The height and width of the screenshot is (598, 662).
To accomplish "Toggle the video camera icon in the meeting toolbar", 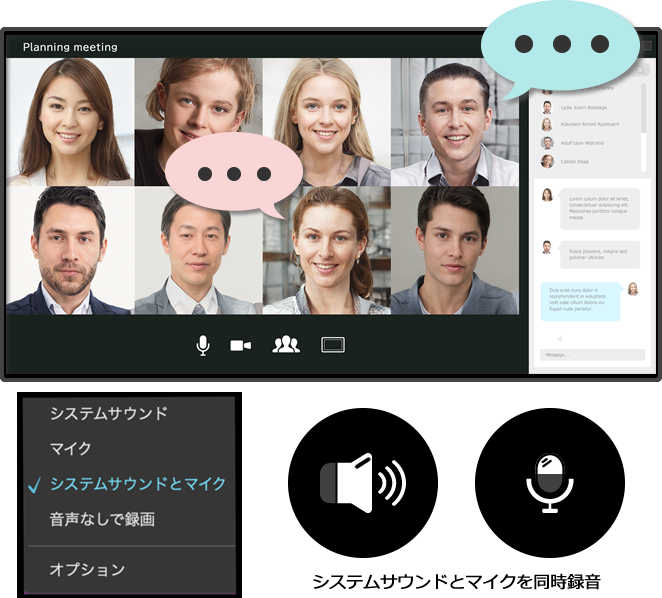I will coord(241,345).
